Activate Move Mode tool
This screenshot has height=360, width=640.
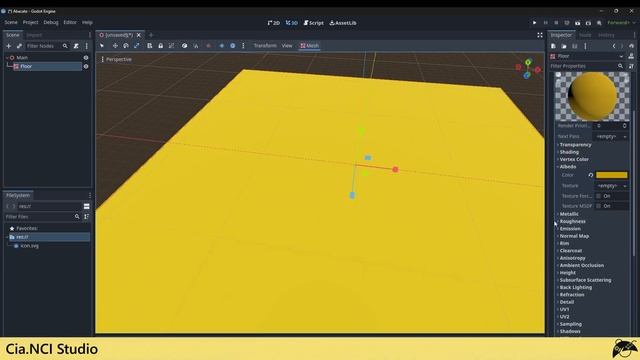(115, 46)
